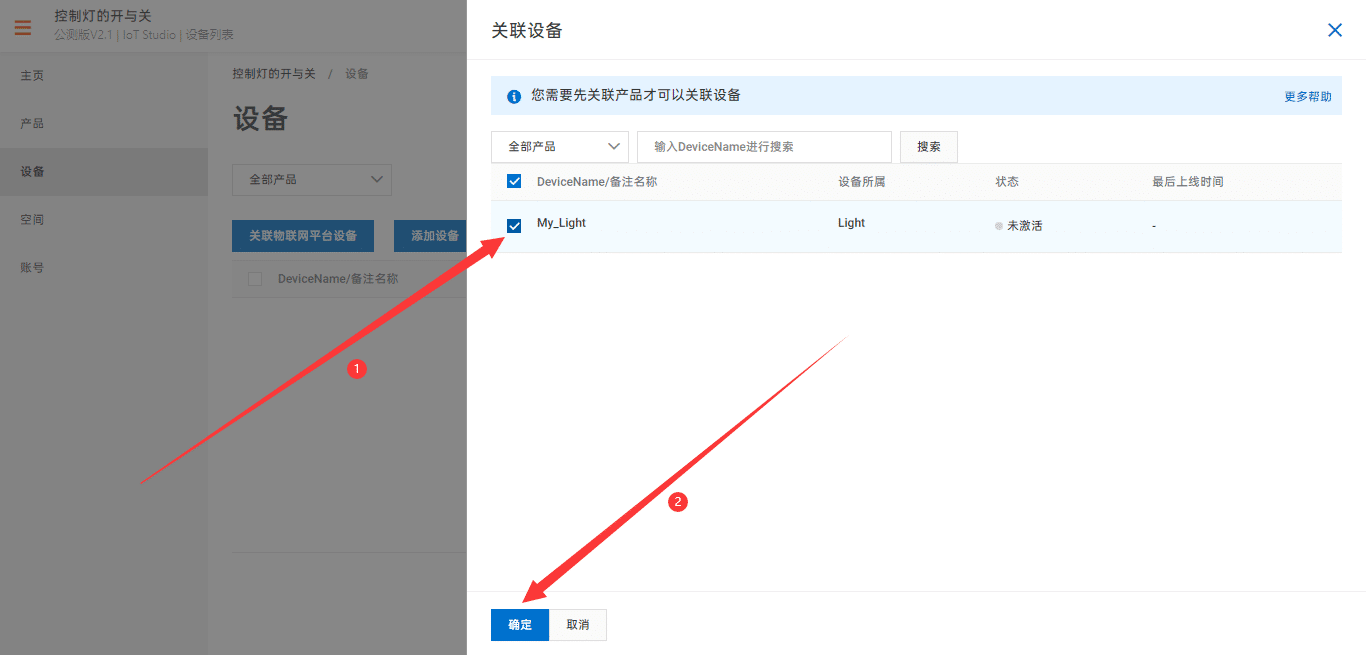Click the chevron on the dialog's 全部产品 selector
The height and width of the screenshot is (655, 1366).
pyautogui.click(x=614, y=146)
